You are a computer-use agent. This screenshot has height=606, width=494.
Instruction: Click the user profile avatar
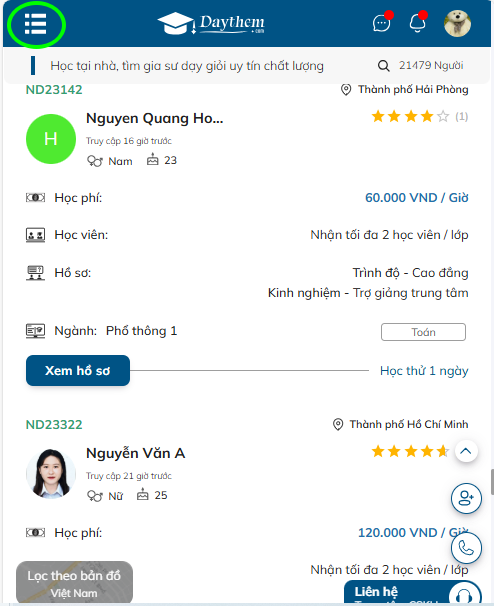click(457, 24)
